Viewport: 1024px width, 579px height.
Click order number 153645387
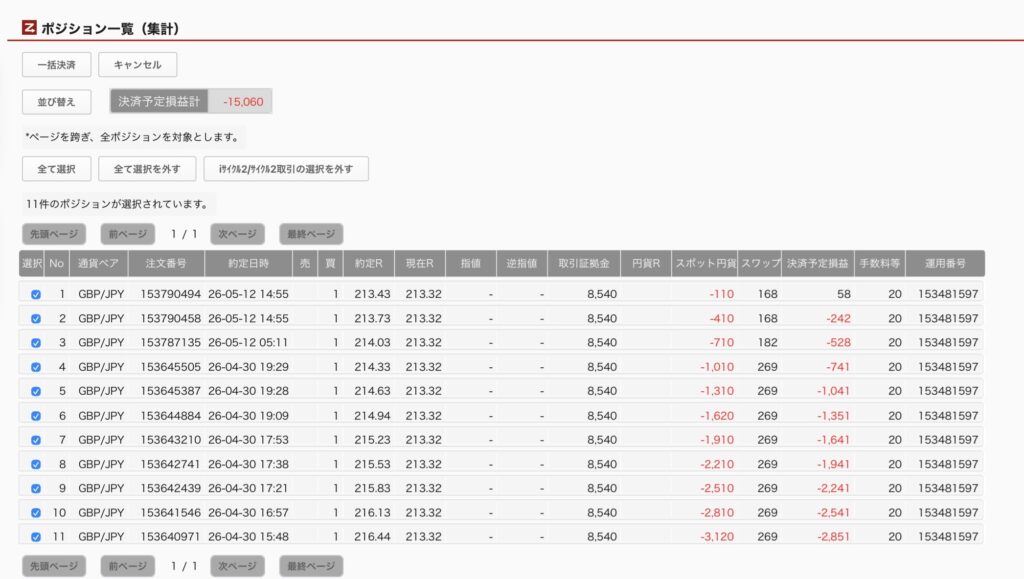(170, 391)
